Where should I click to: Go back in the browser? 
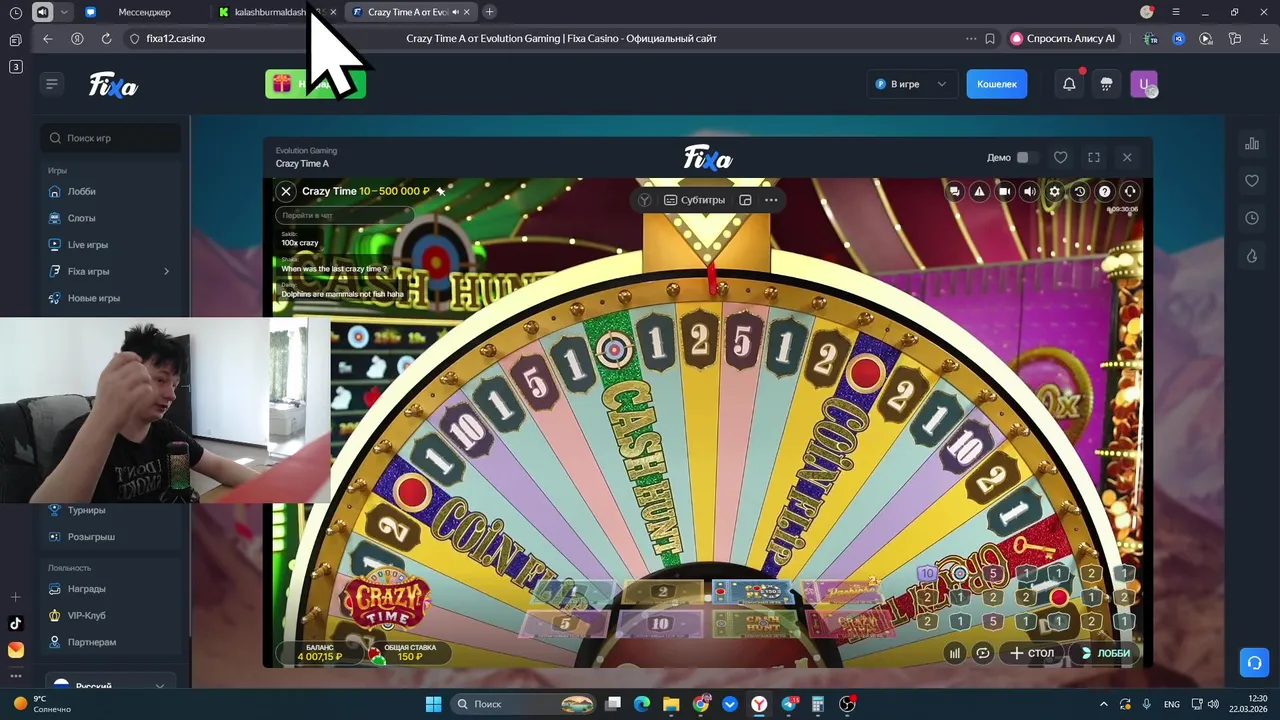pos(48,38)
